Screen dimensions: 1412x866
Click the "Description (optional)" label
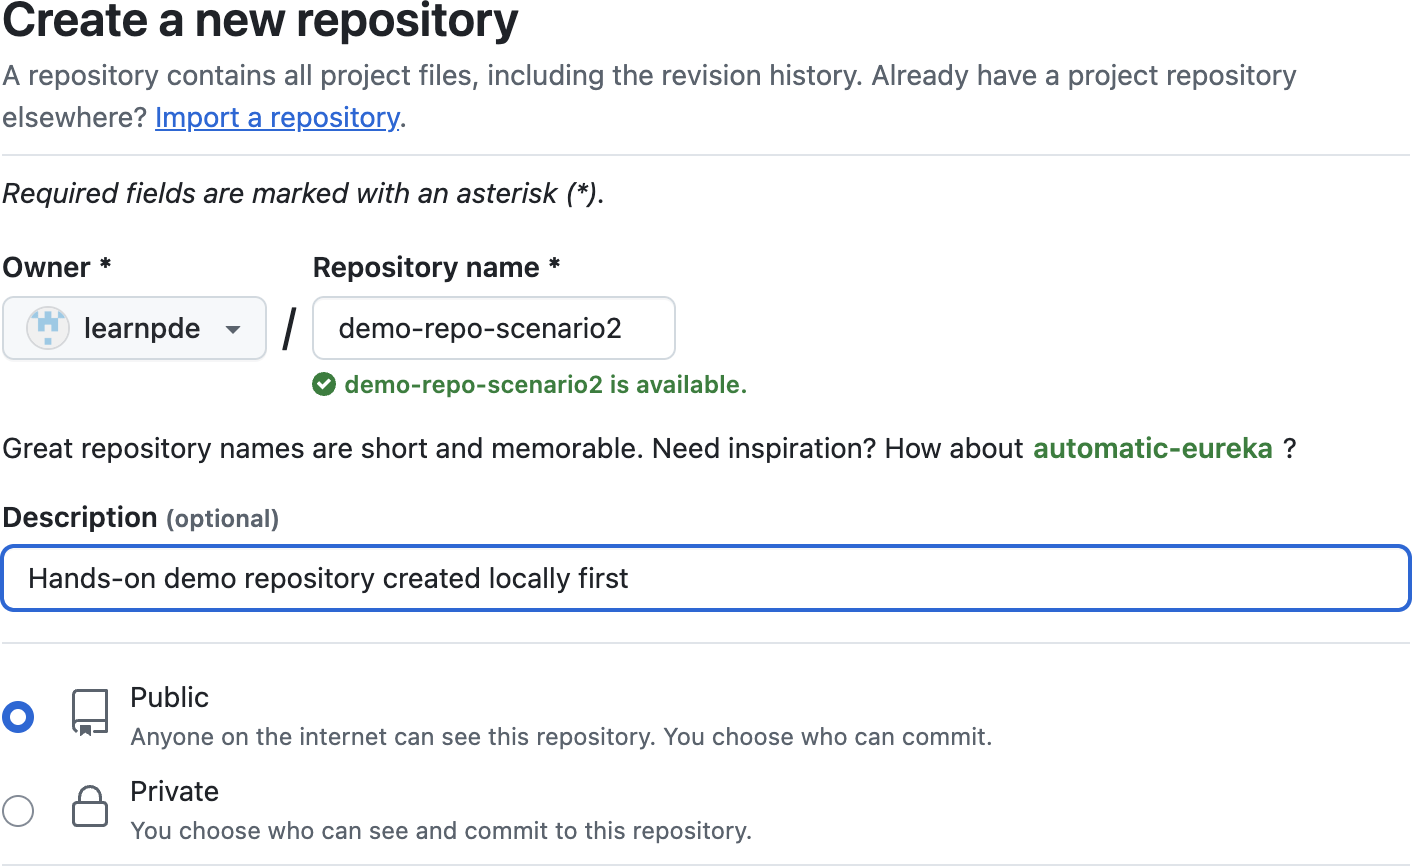pos(141,517)
